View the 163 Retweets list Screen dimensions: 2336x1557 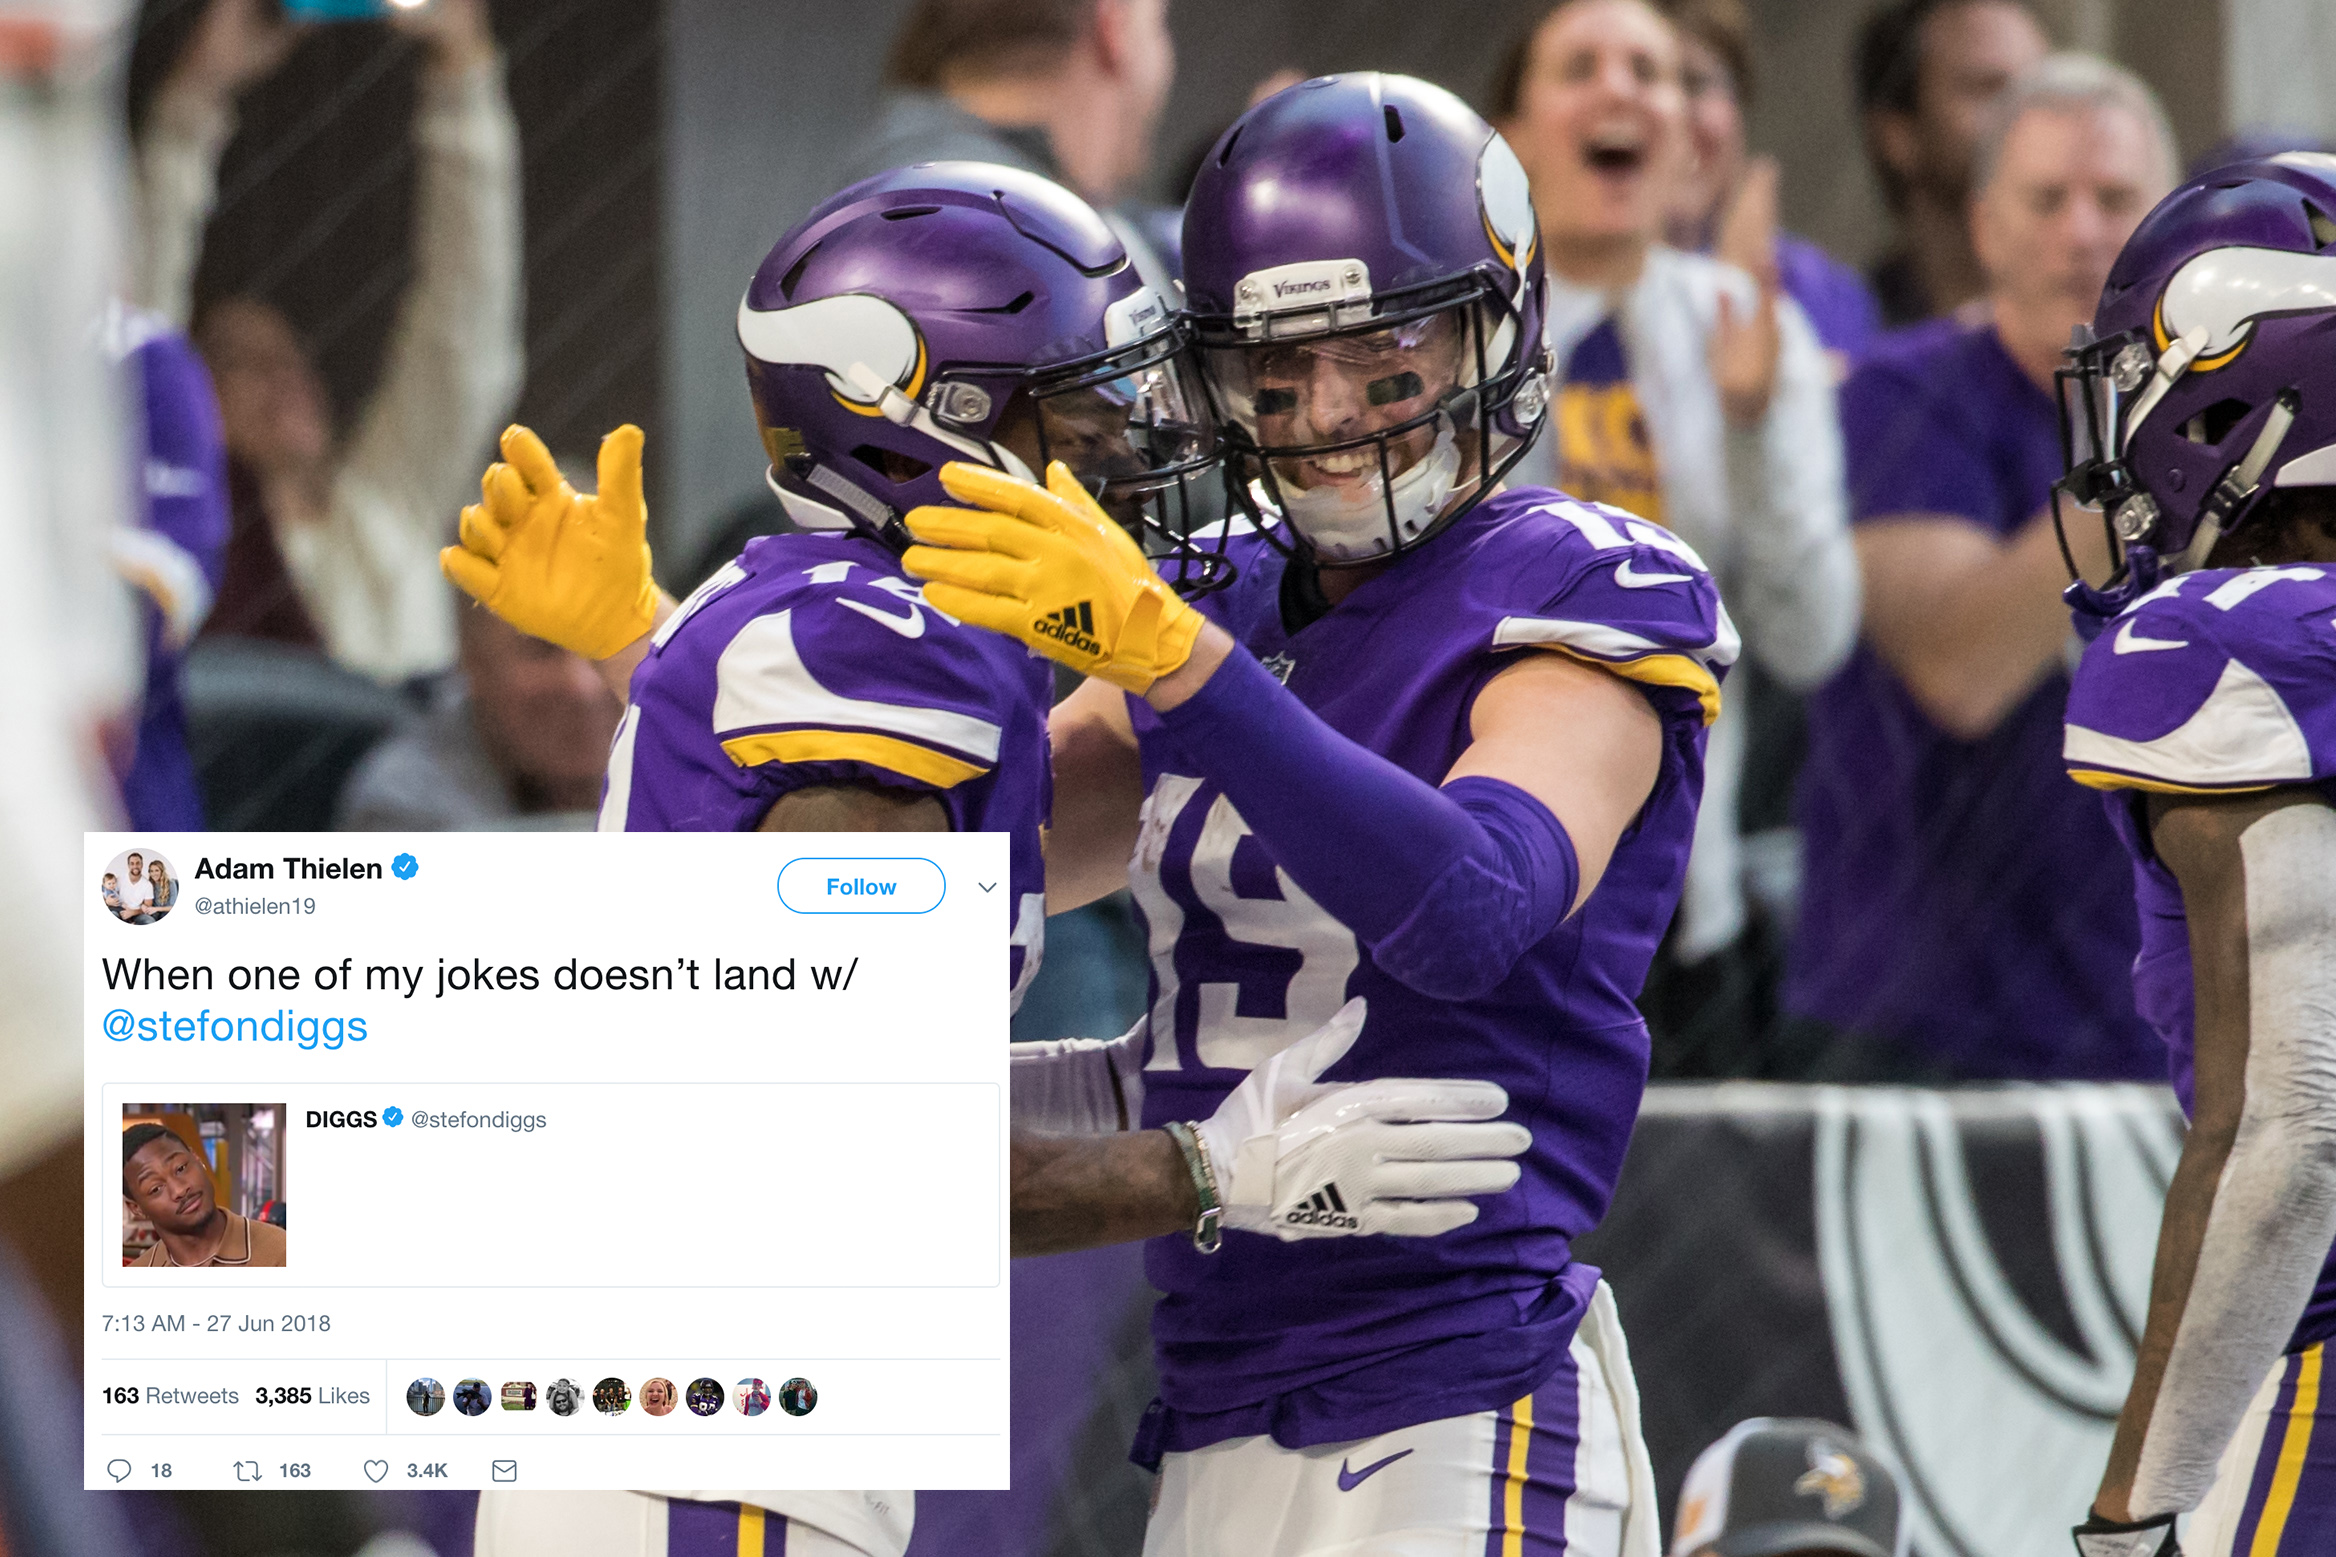point(170,1396)
